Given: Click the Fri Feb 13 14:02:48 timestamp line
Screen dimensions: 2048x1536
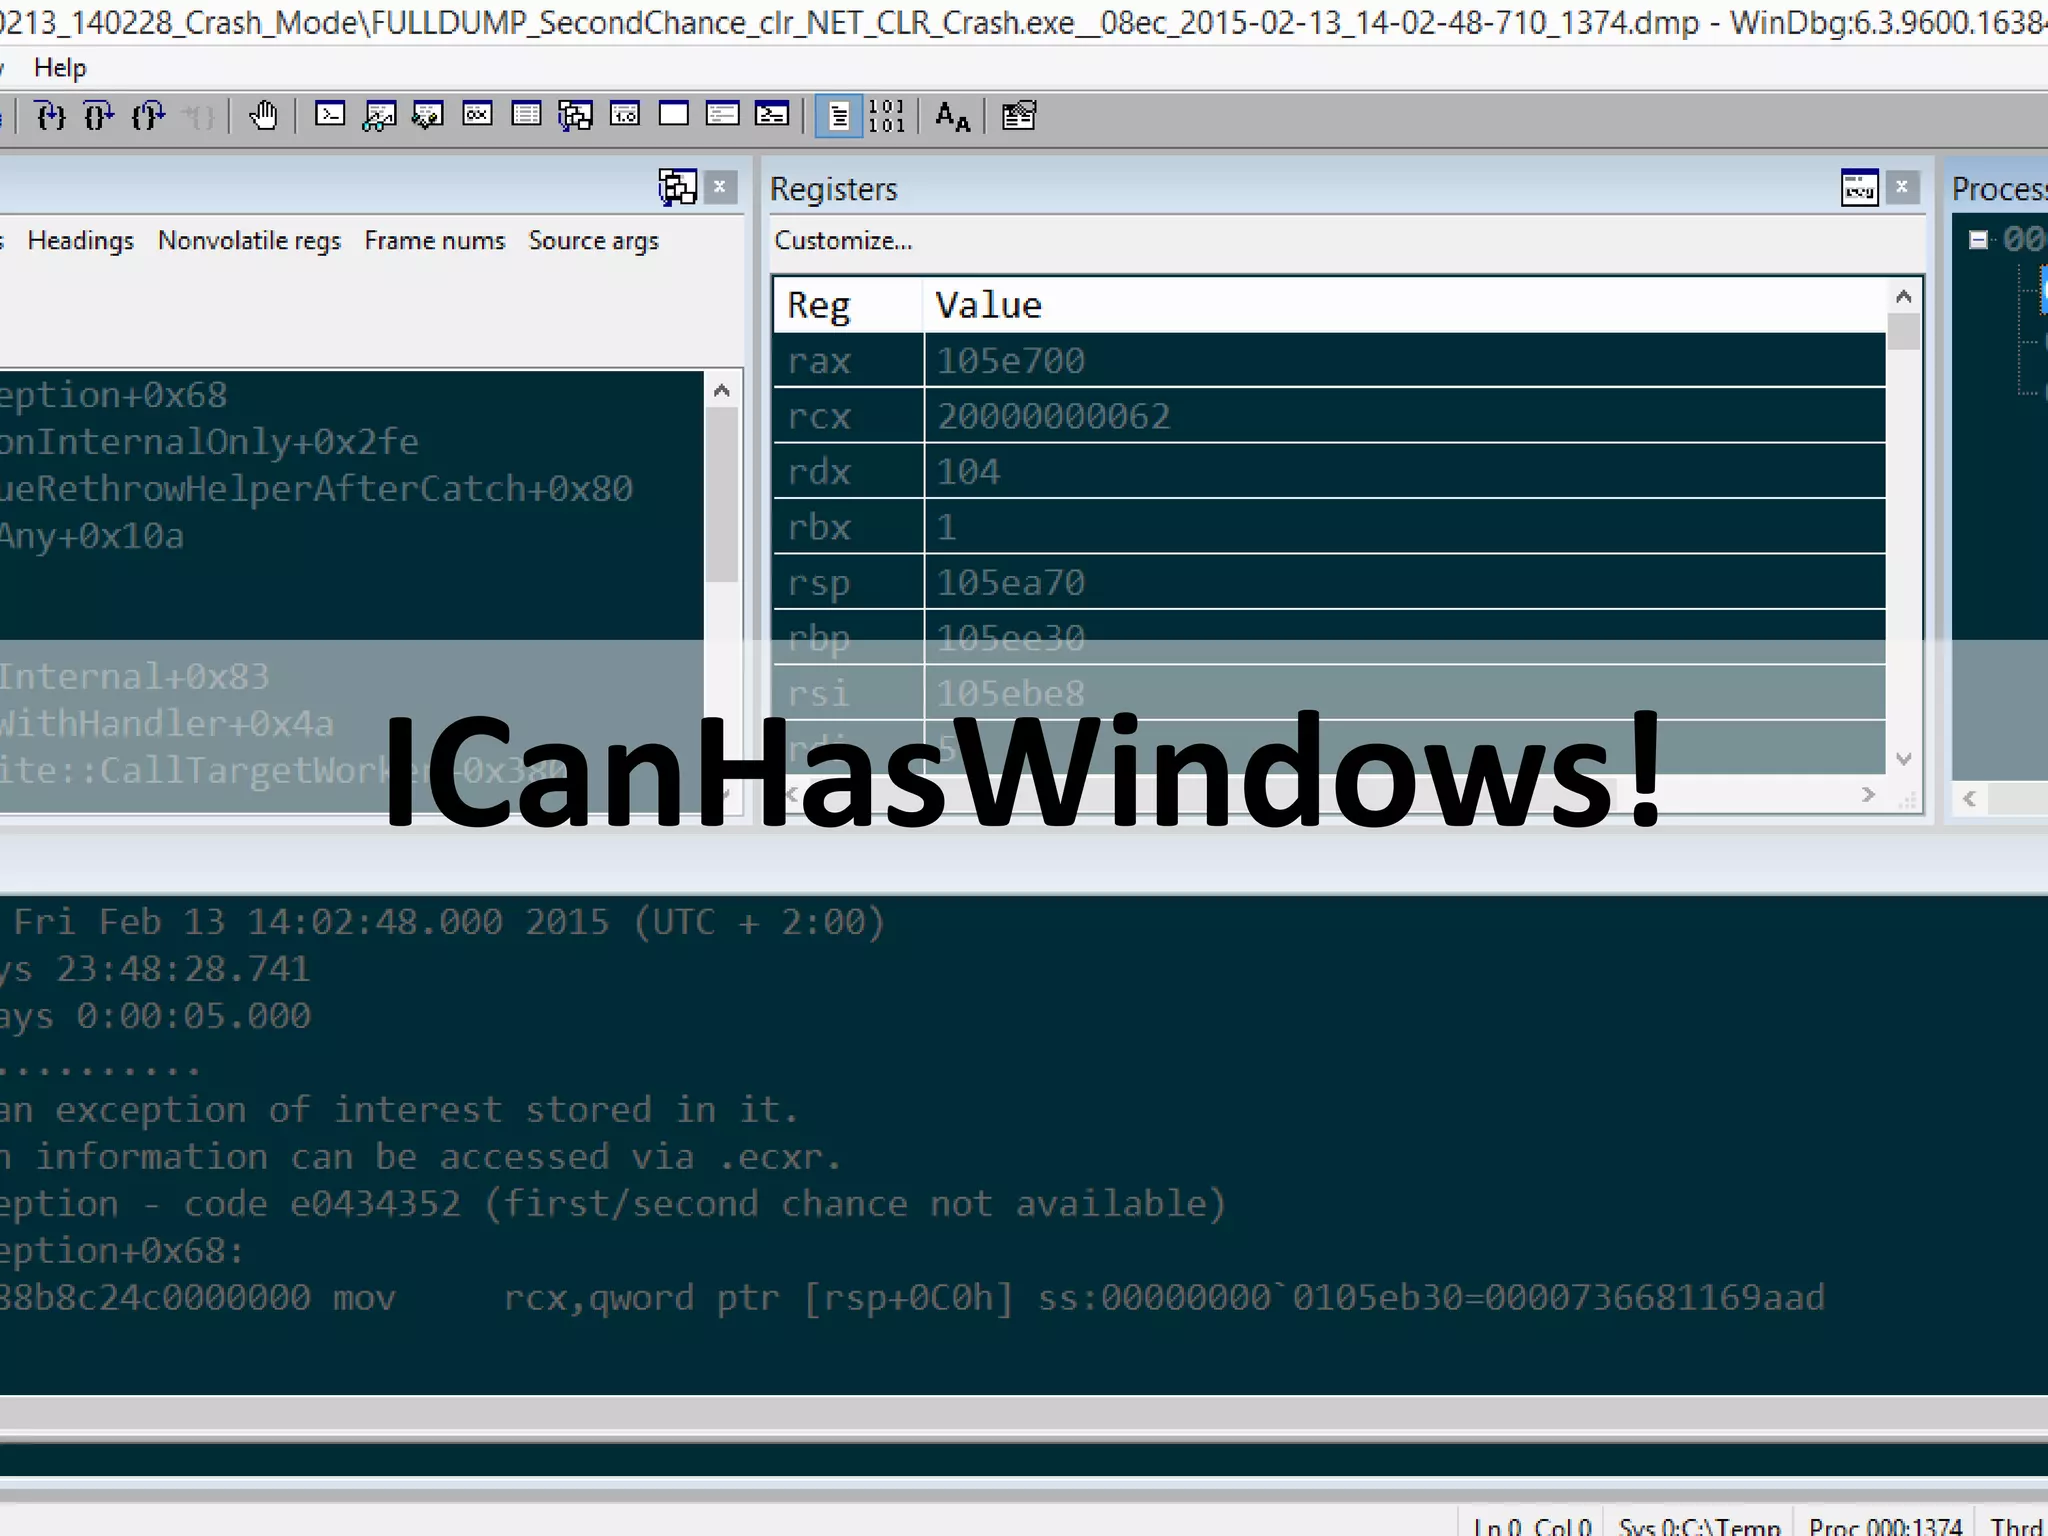Looking at the screenshot, I should (449, 922).
